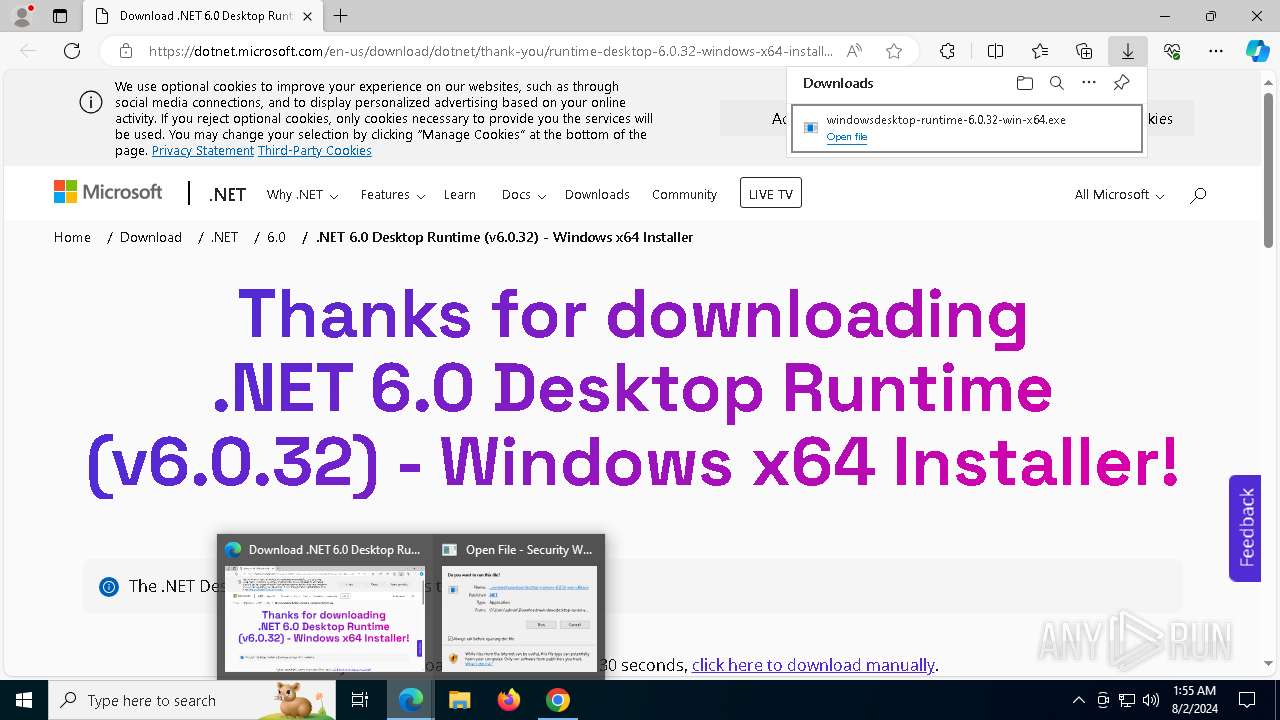Open volume control tray icon
The image size is (1280, 720).
1151,700
